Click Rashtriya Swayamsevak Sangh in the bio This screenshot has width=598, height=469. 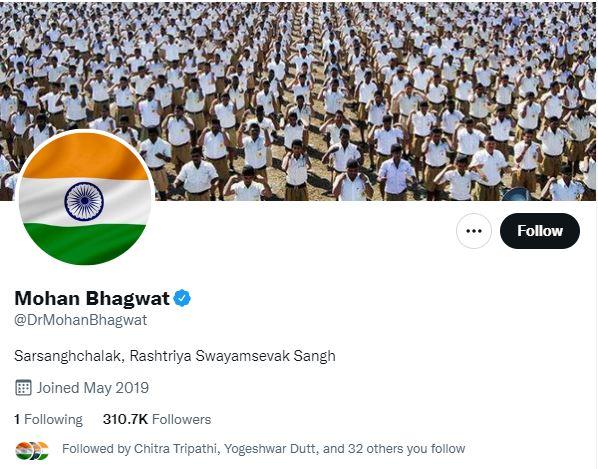coord(233,356)
